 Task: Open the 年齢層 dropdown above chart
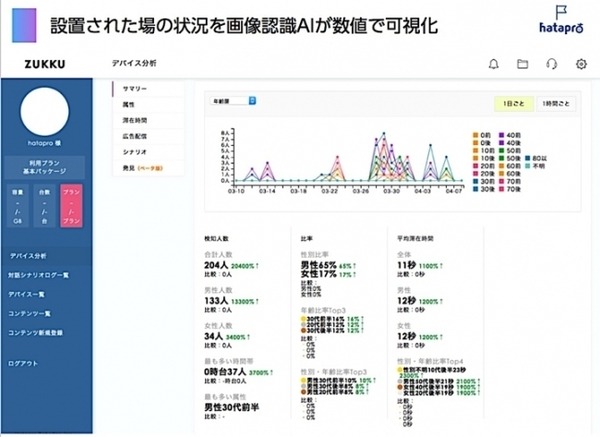point(233,101)
